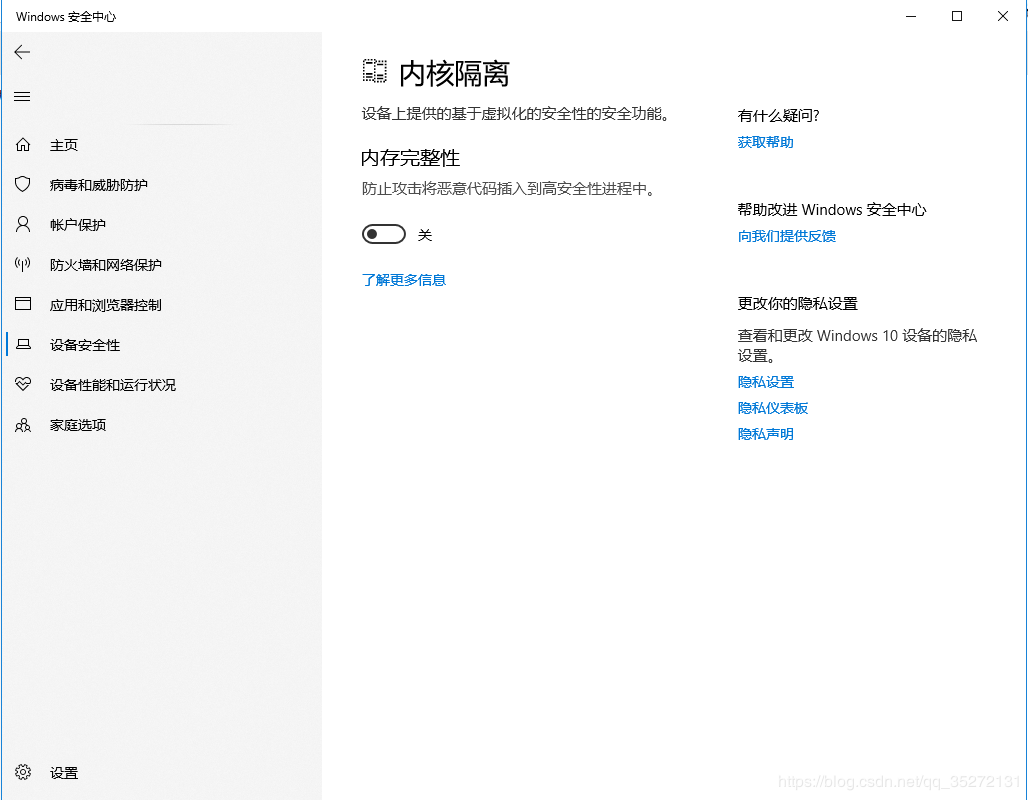Click the 有什么疑问? heading
The width and height of the screenshot is (1028, 800).
pyautogui.click(x=778, y=116)
